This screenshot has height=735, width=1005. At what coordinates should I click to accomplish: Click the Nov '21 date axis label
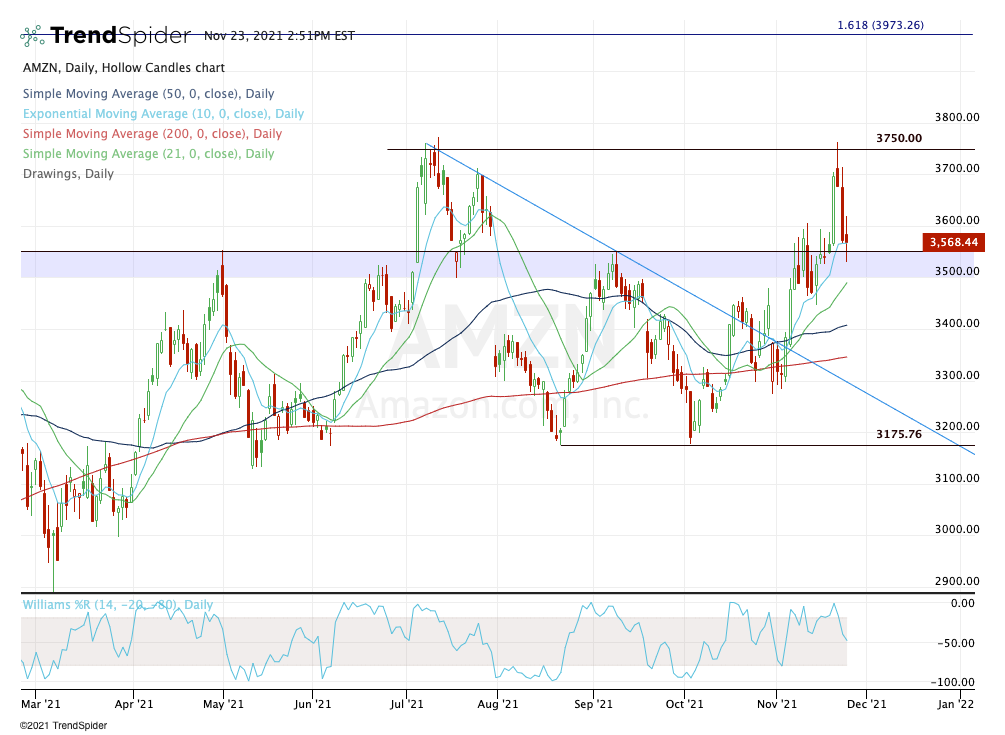tap(777, 704)
